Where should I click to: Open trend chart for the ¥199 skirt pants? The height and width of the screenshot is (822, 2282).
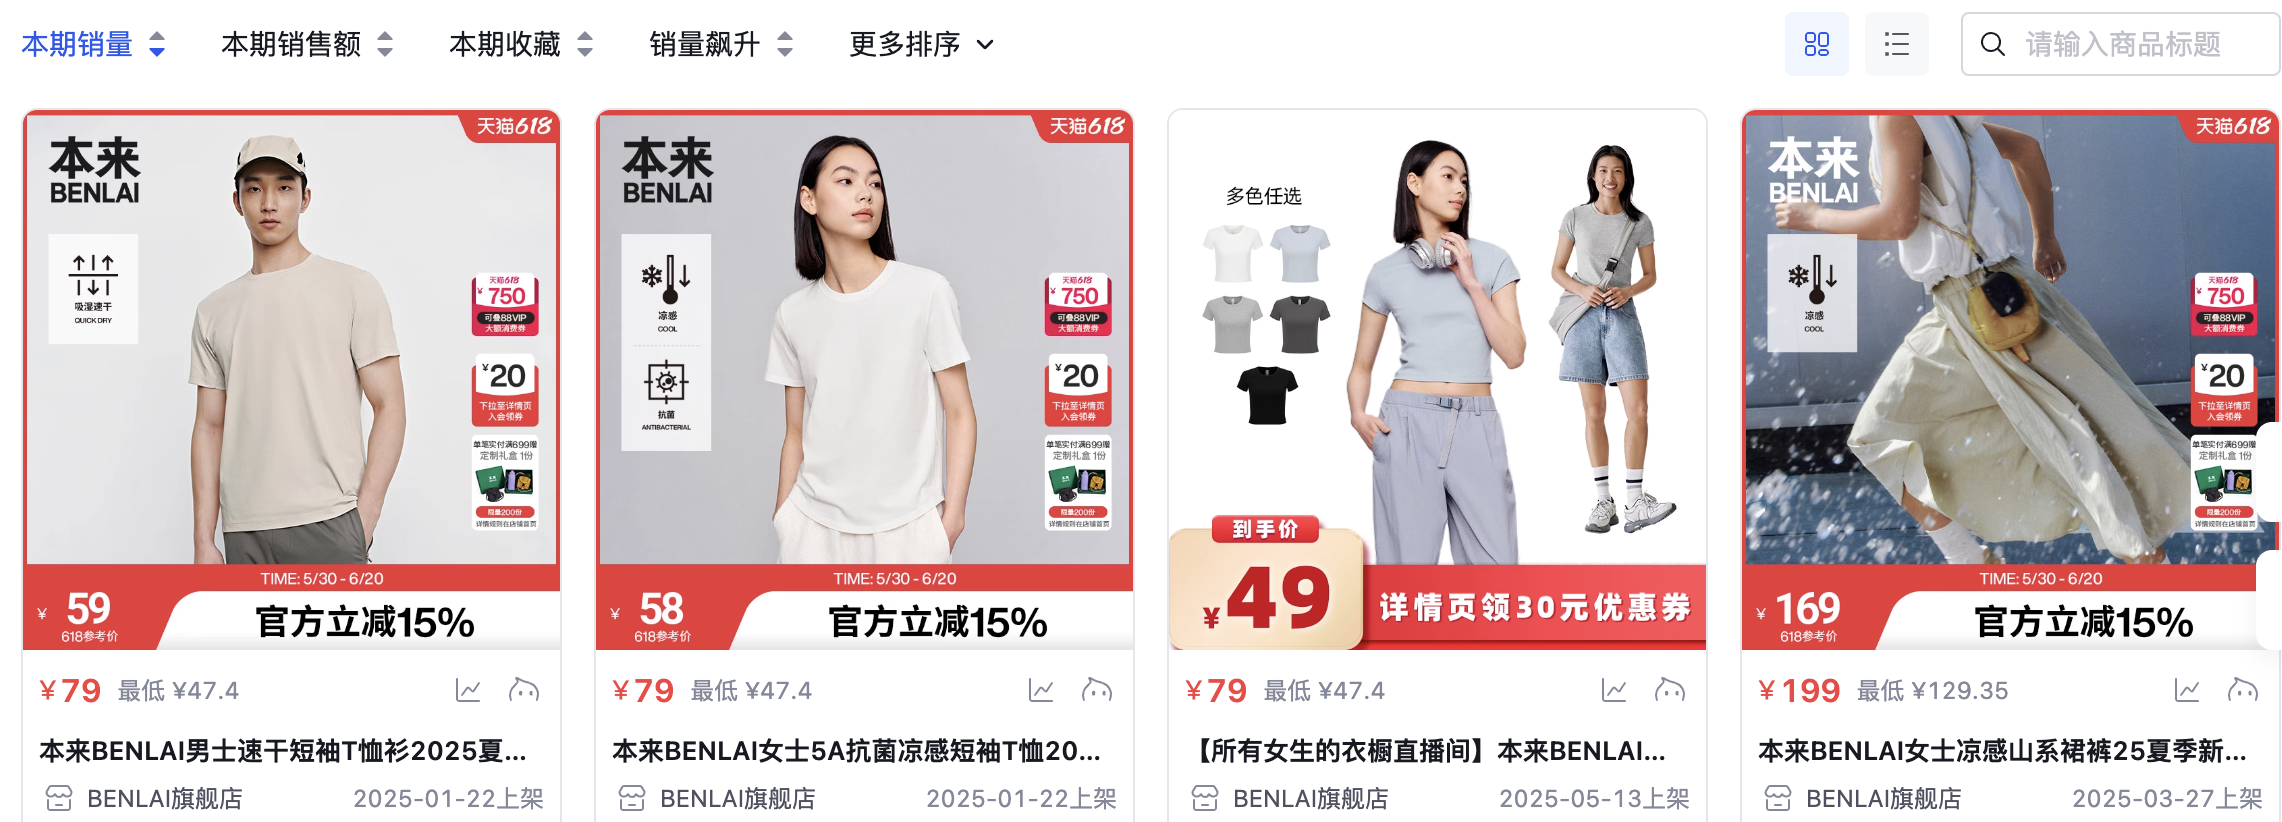click(2187, 690)
